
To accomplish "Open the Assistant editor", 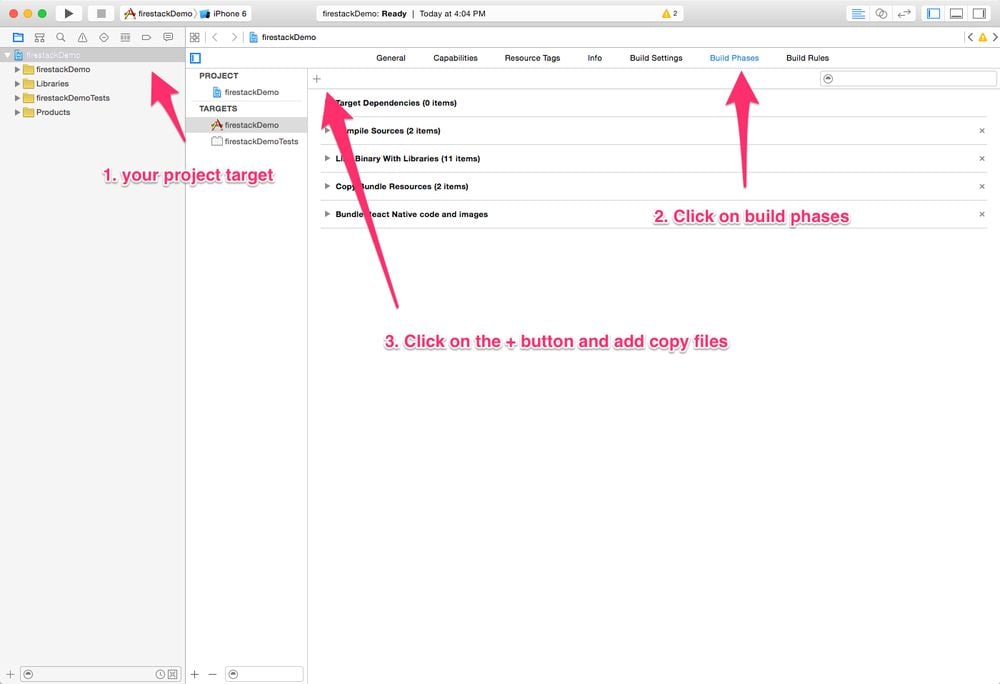I will pos(881,13).
